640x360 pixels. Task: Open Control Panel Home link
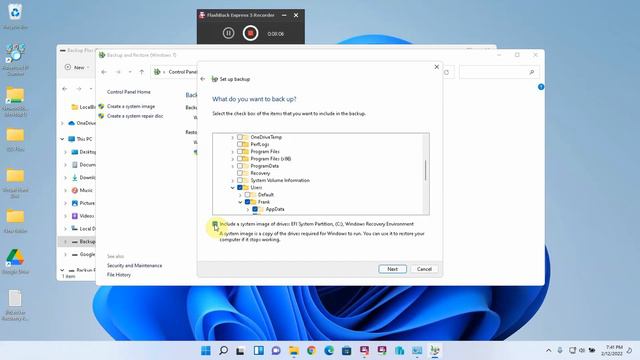tap(129, 92)
